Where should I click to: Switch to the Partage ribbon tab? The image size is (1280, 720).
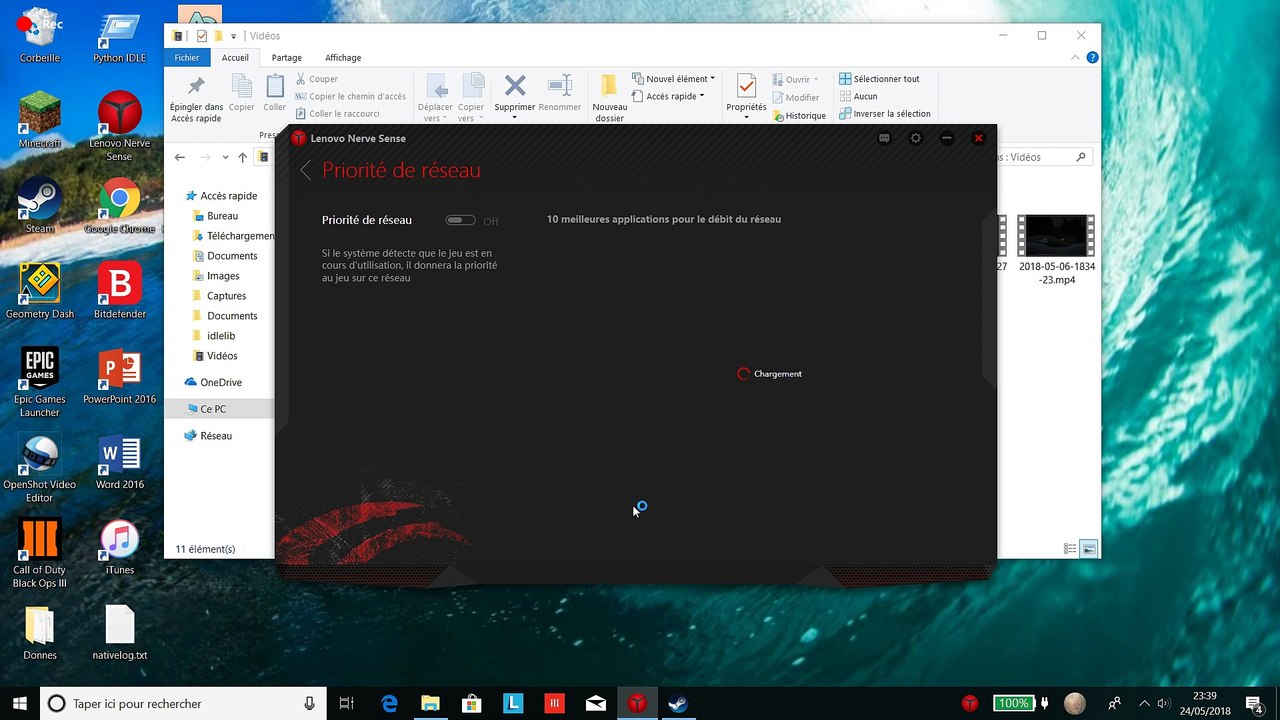click(286, 58)
